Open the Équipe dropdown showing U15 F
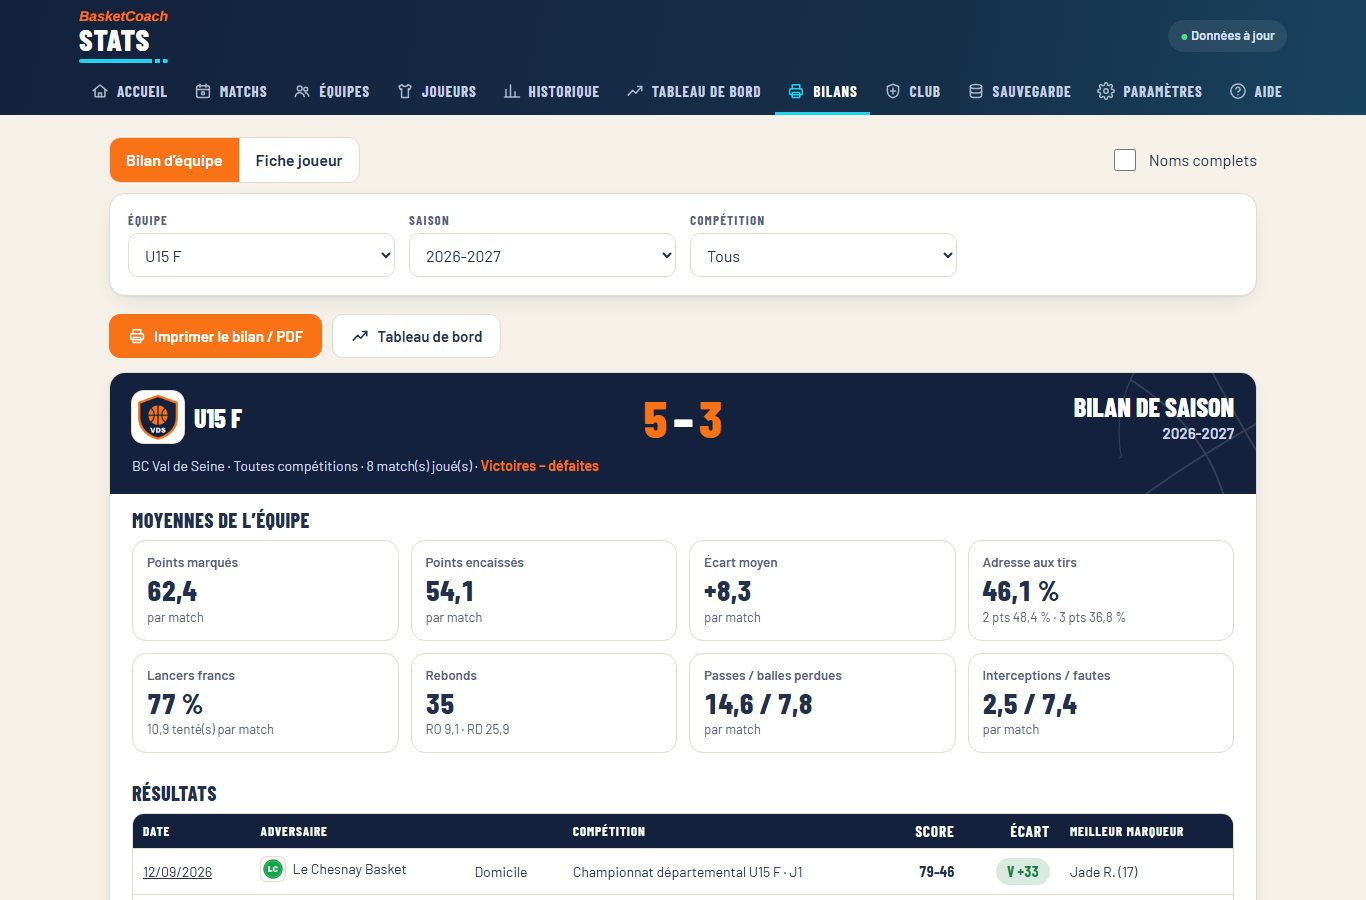Image resolution: width=1366 pixels, height=900 pixels. [261, 256]
